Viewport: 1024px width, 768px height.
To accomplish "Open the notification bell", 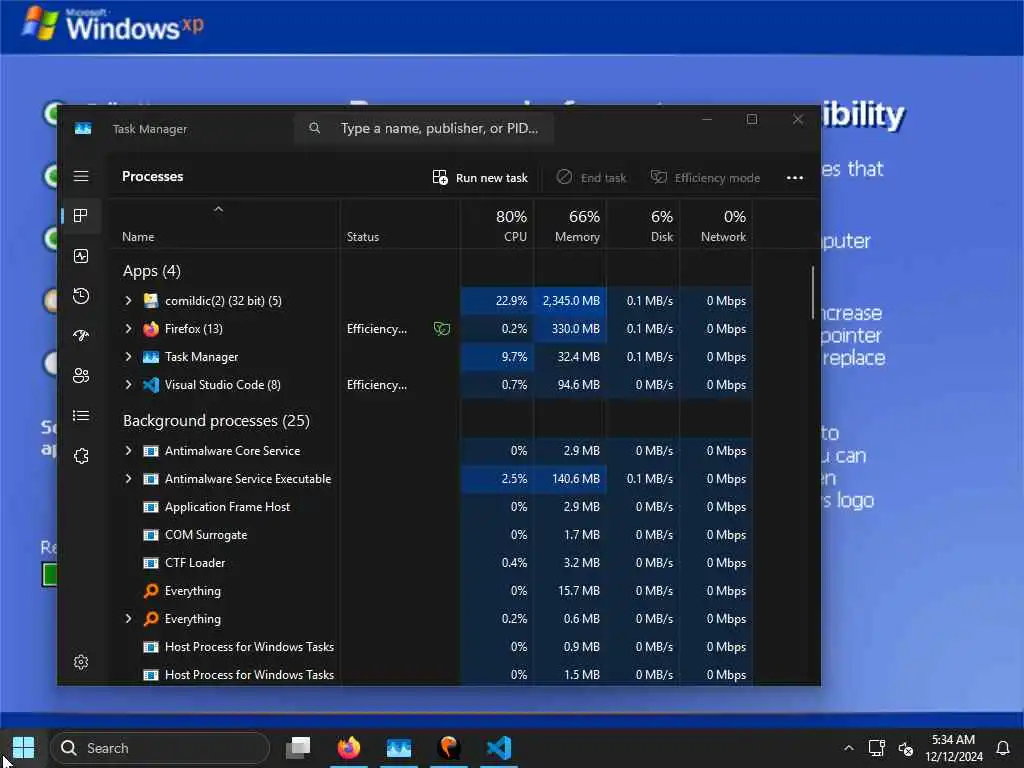I will click(x=1003, y=748).
